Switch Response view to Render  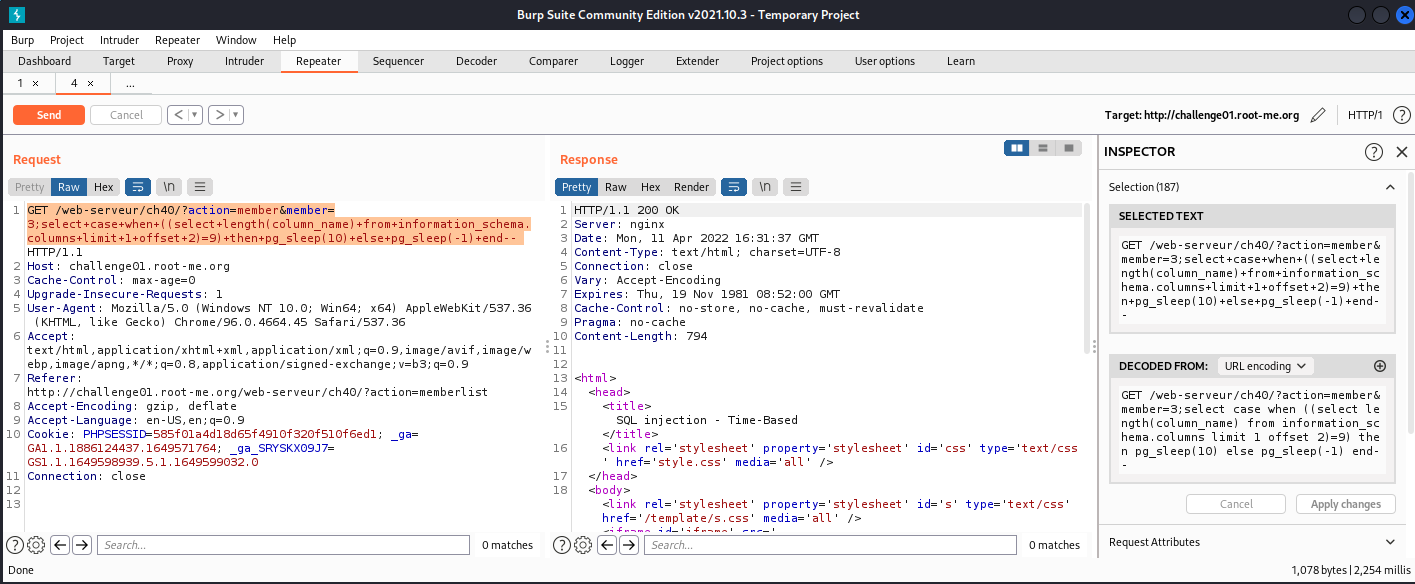(x=691, y=187)
